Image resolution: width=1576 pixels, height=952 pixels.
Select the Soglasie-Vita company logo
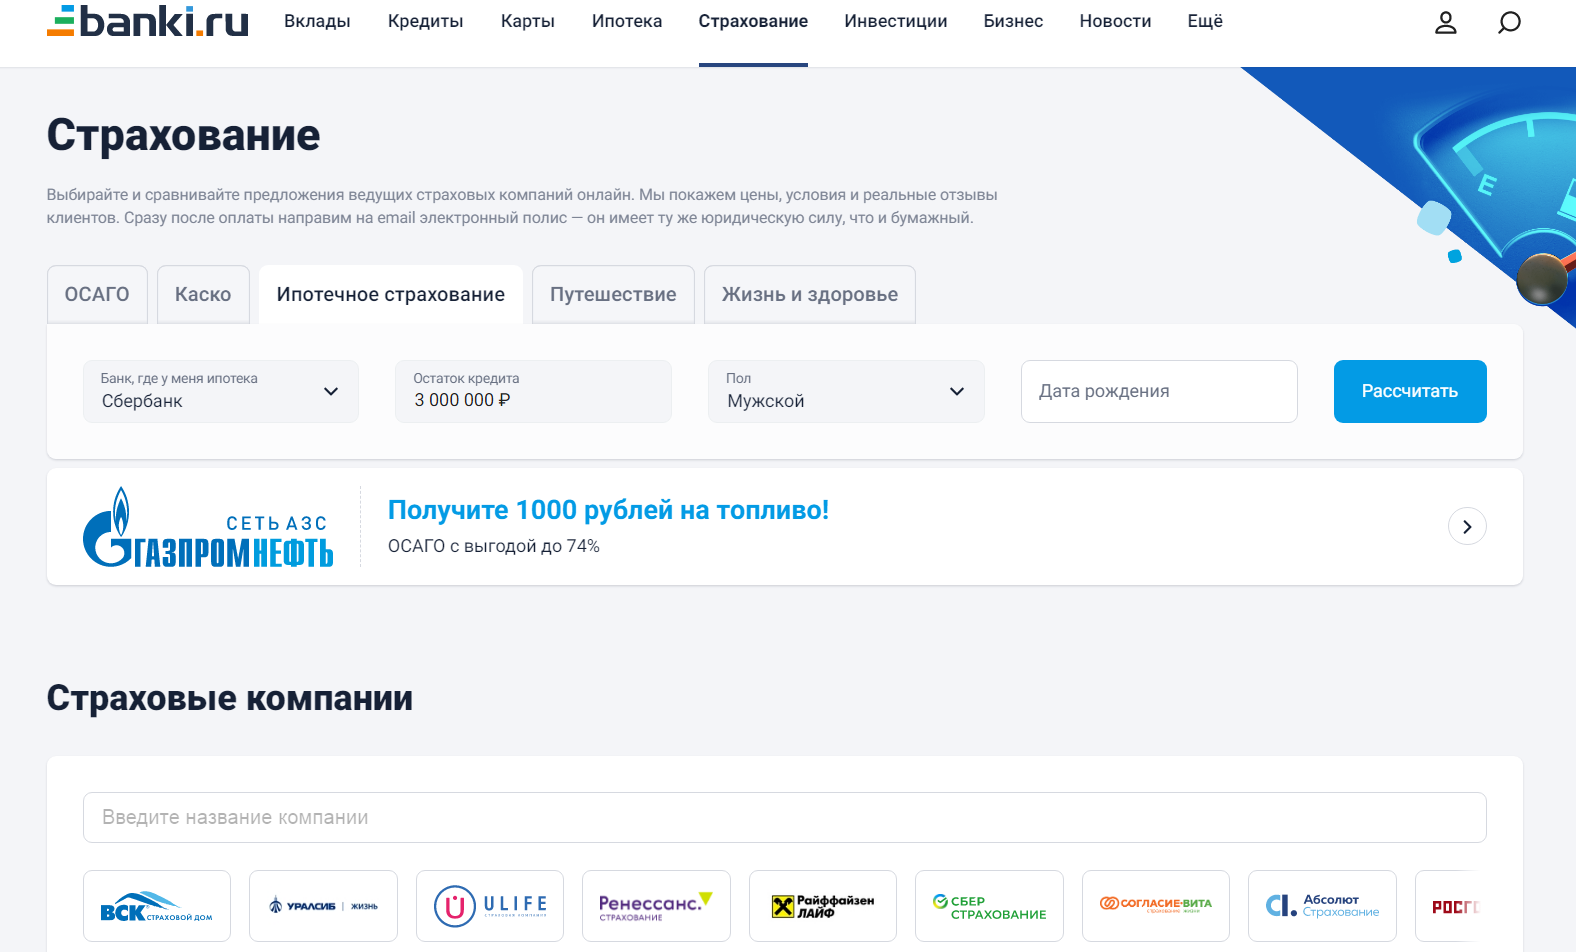point(1156,906)
